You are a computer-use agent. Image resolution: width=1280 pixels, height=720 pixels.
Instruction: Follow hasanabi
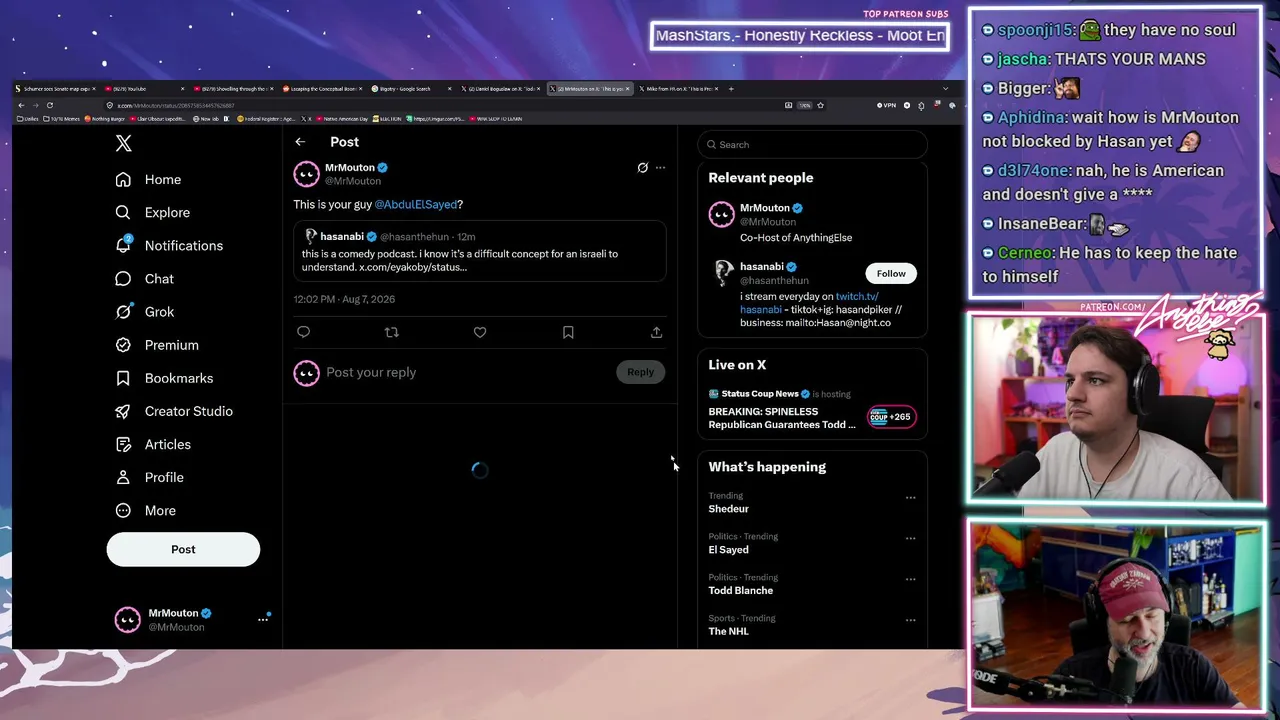[891, 274]
